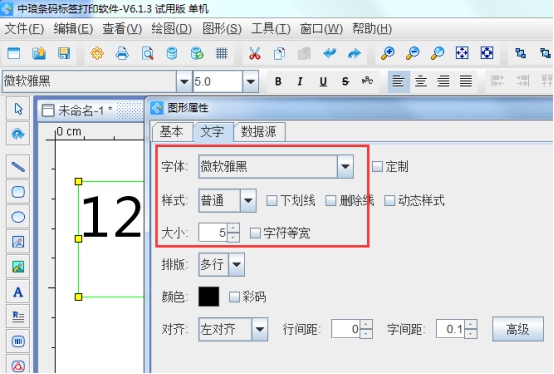Screen dimensions: 554x374
Task: Align text right in toolbar
Action: (x=443, y=82)
